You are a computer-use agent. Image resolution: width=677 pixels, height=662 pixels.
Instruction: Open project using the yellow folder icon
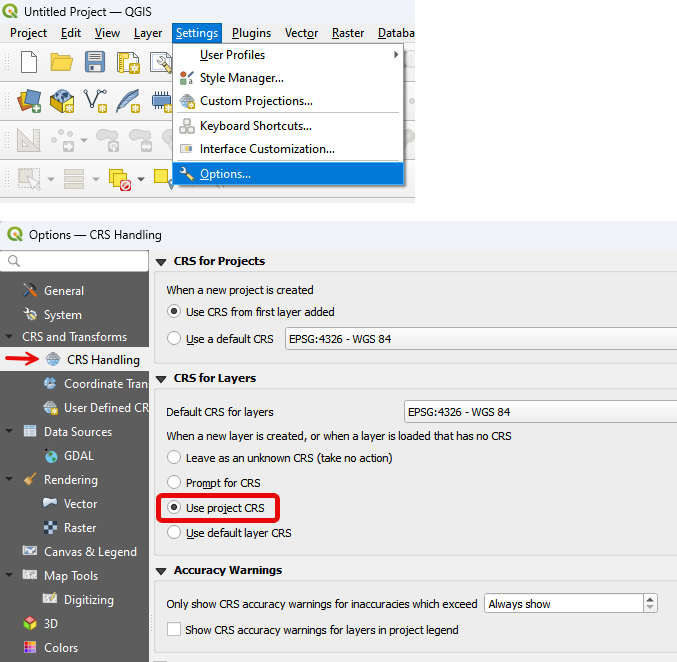62,62
